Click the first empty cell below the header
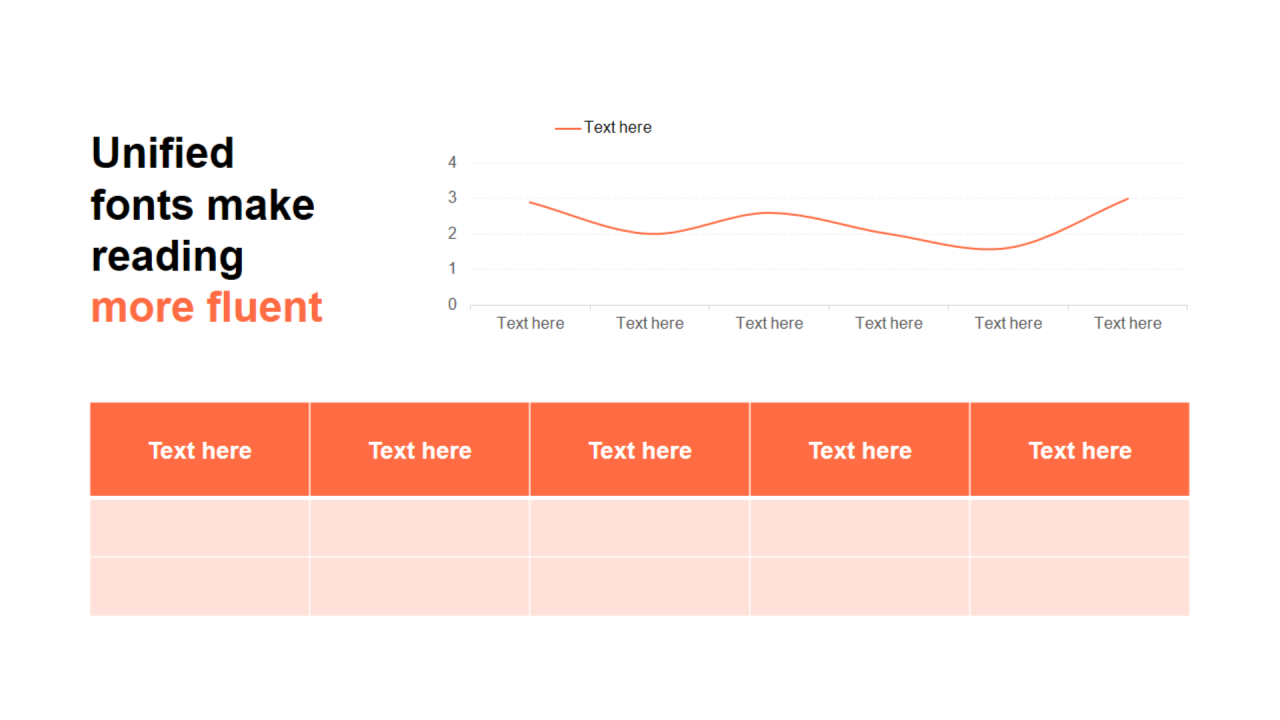 pyautogui.click(x=200, y=527)
